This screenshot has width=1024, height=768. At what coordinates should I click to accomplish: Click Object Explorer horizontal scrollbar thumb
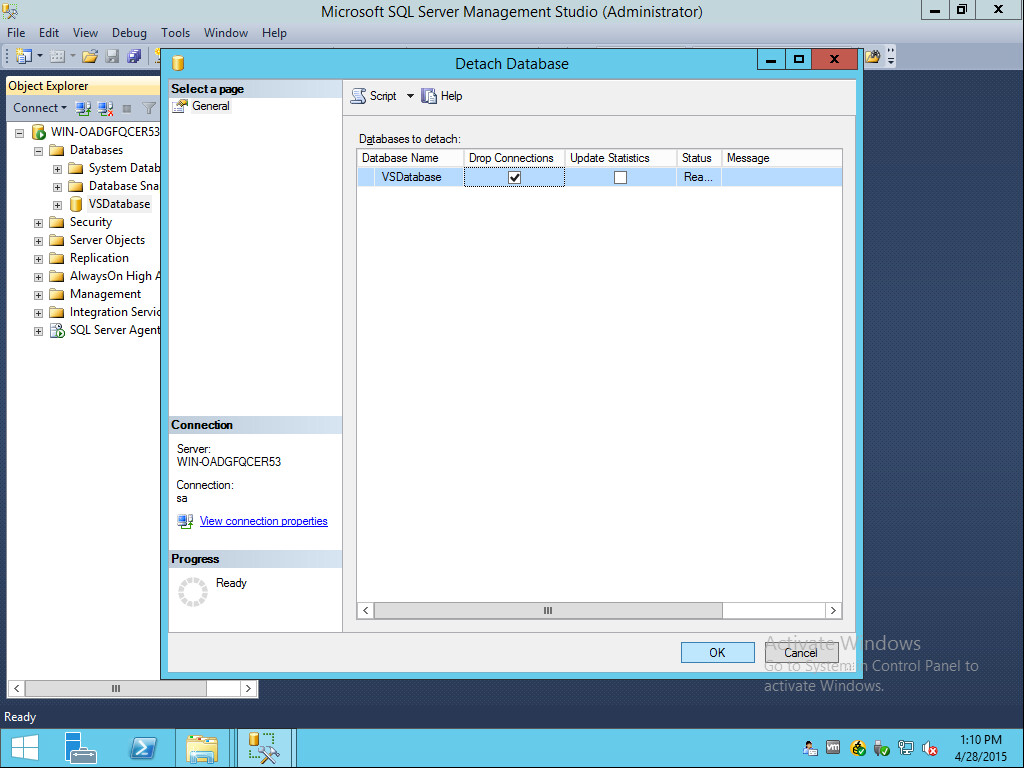(x=116, y=688)
